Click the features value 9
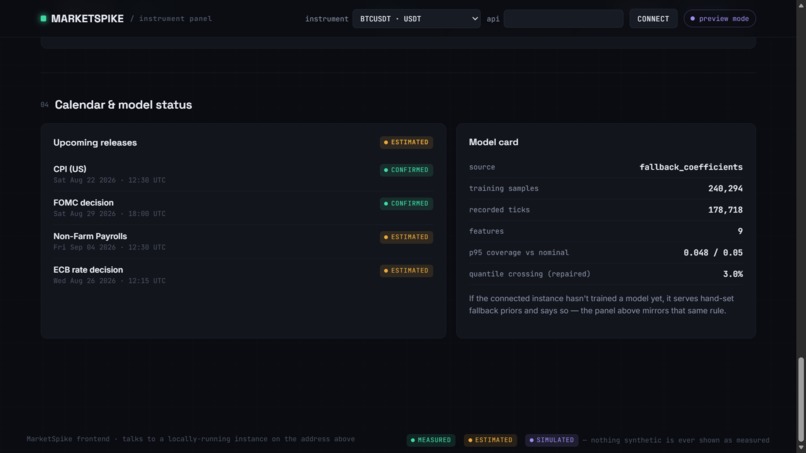806x453 pixels. click(740, 231)
